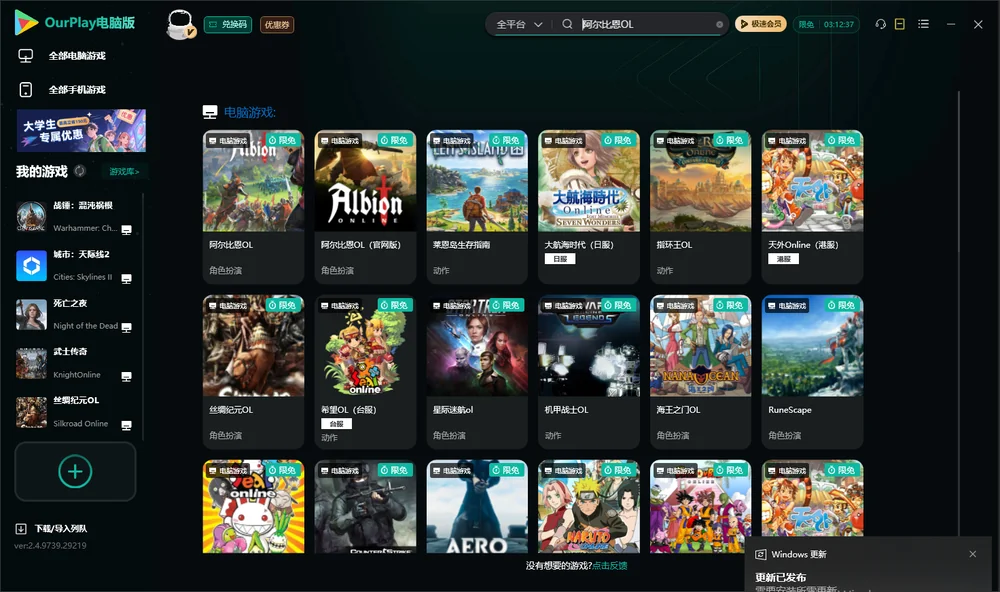Clear the search box text
Viewport: 1000px width, 592px height.
click(x=719, y=24)
